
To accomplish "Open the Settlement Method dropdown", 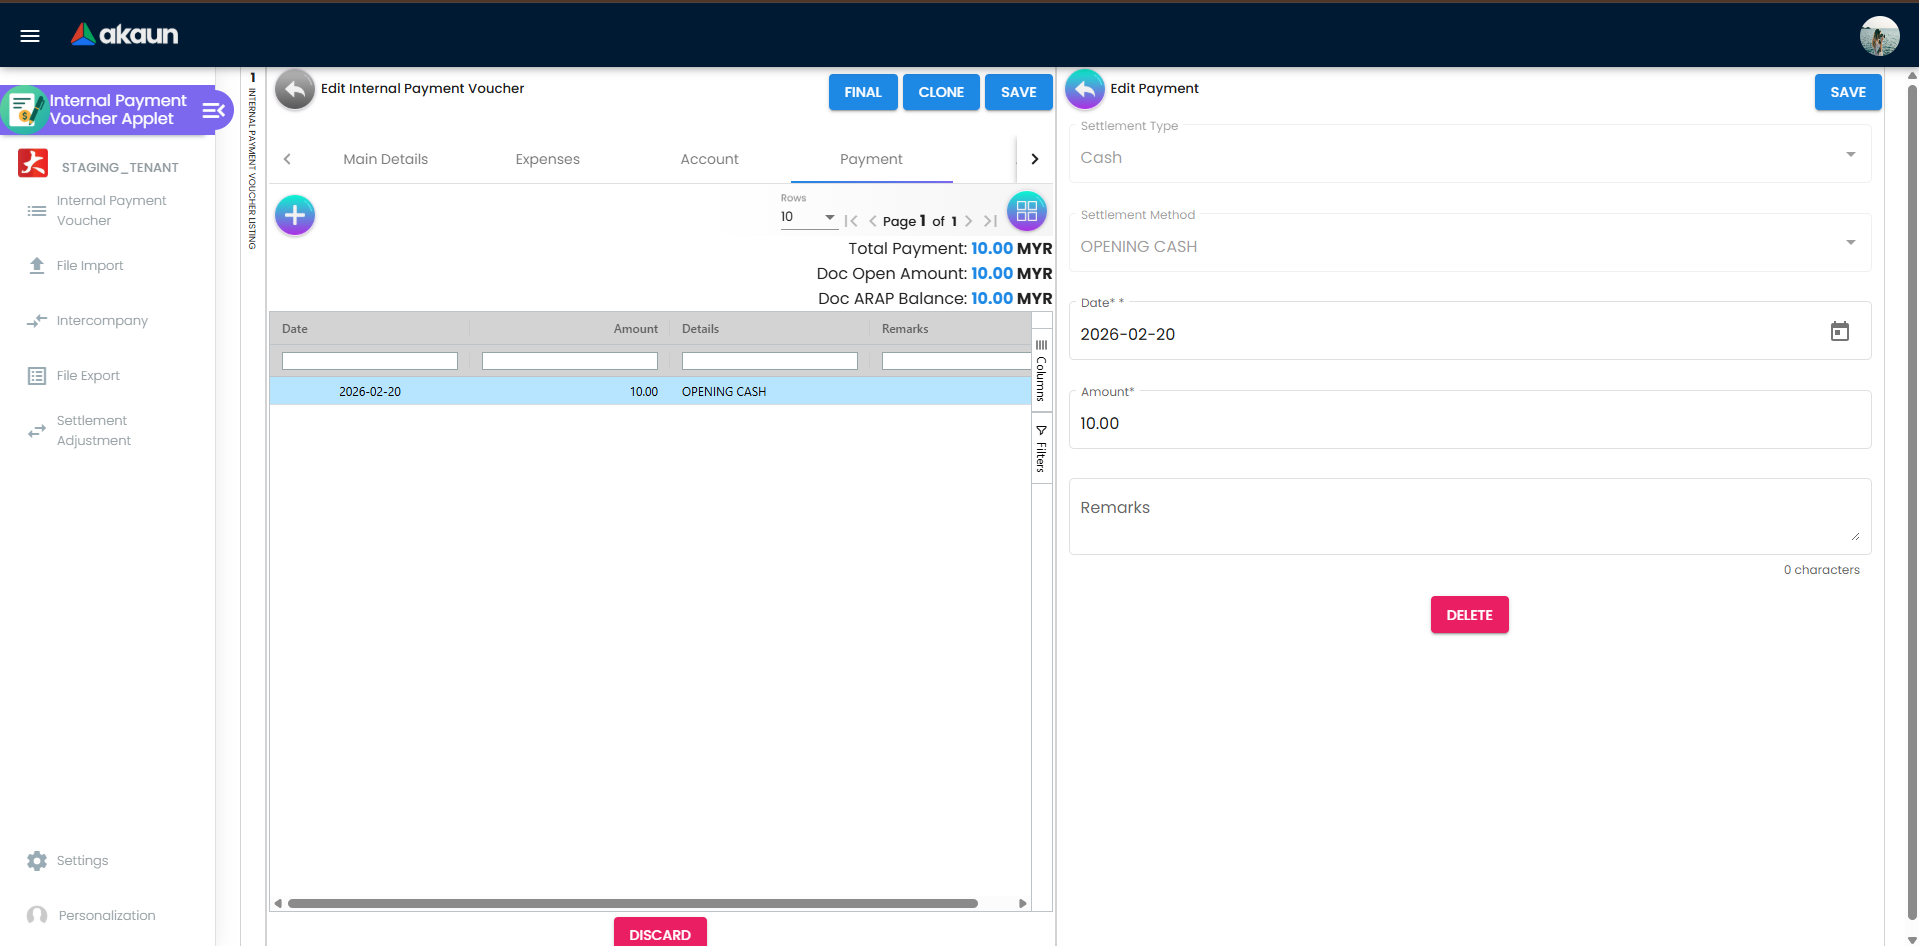I will coord(1852,242).
